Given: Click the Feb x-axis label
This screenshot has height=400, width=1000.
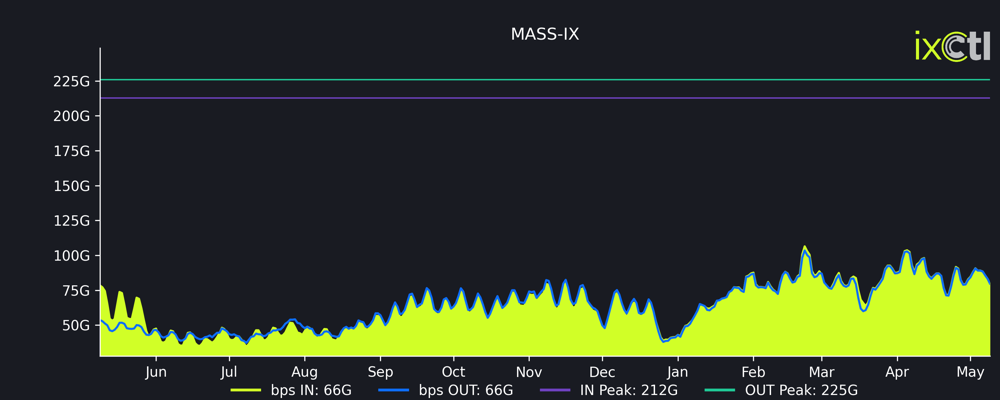Looking at the screenshot, I should 753,372.
